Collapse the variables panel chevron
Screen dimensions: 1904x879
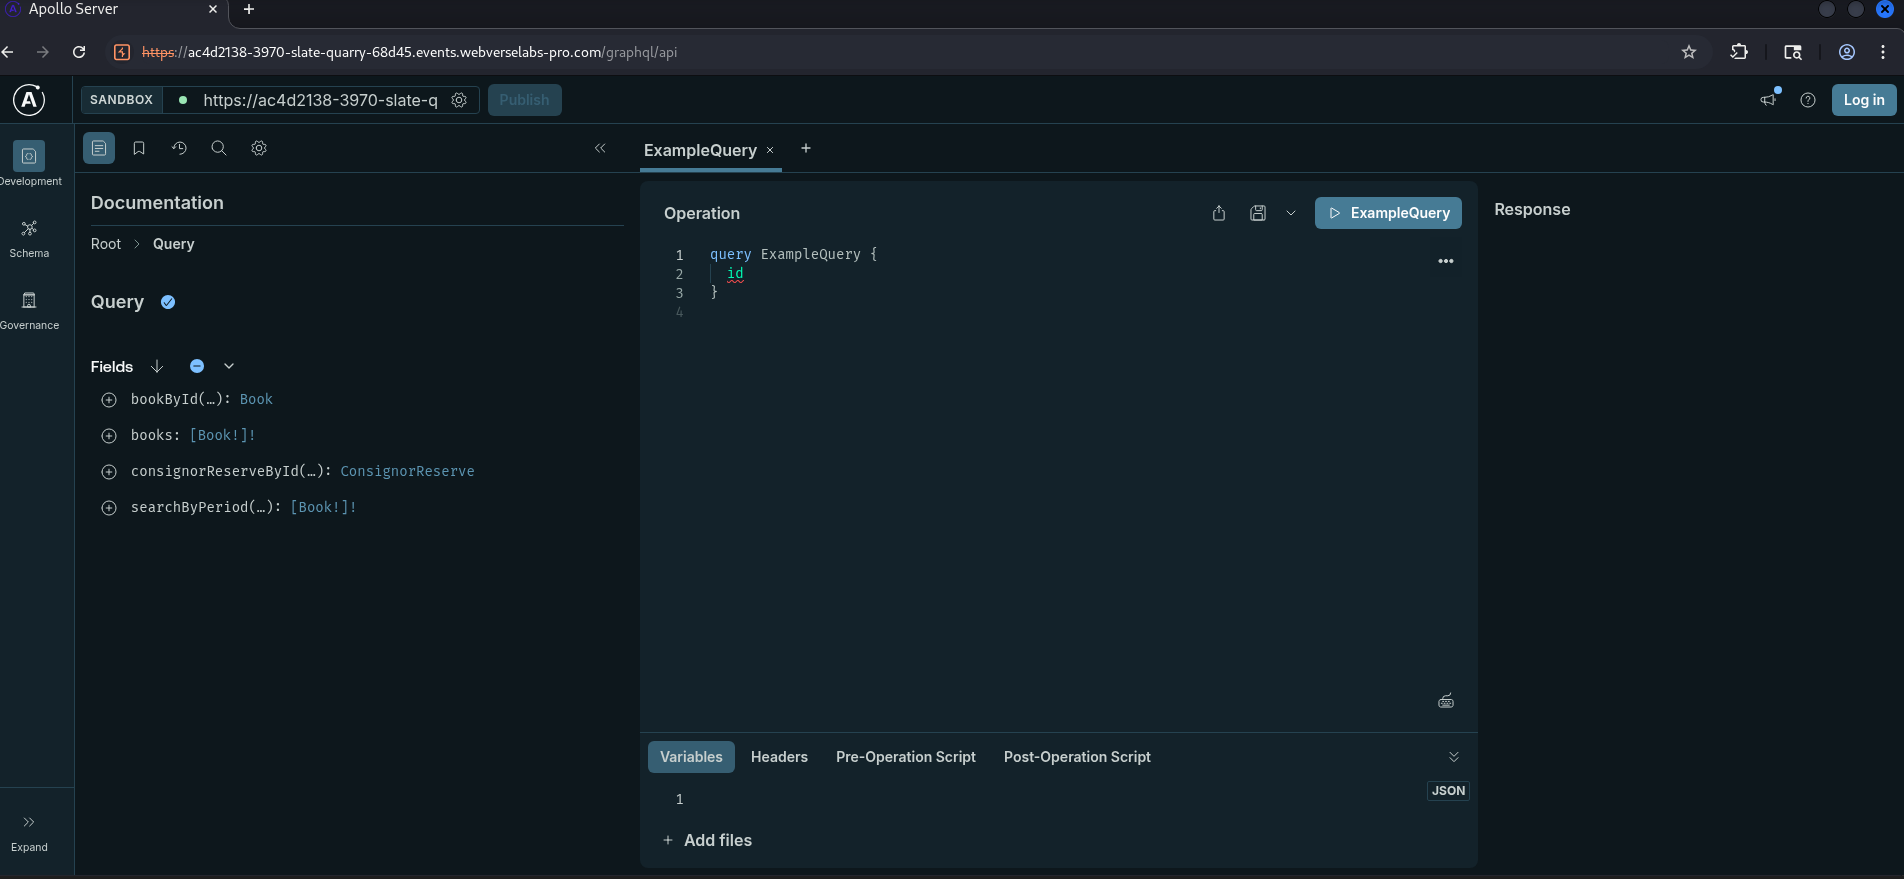[1454, 757]
